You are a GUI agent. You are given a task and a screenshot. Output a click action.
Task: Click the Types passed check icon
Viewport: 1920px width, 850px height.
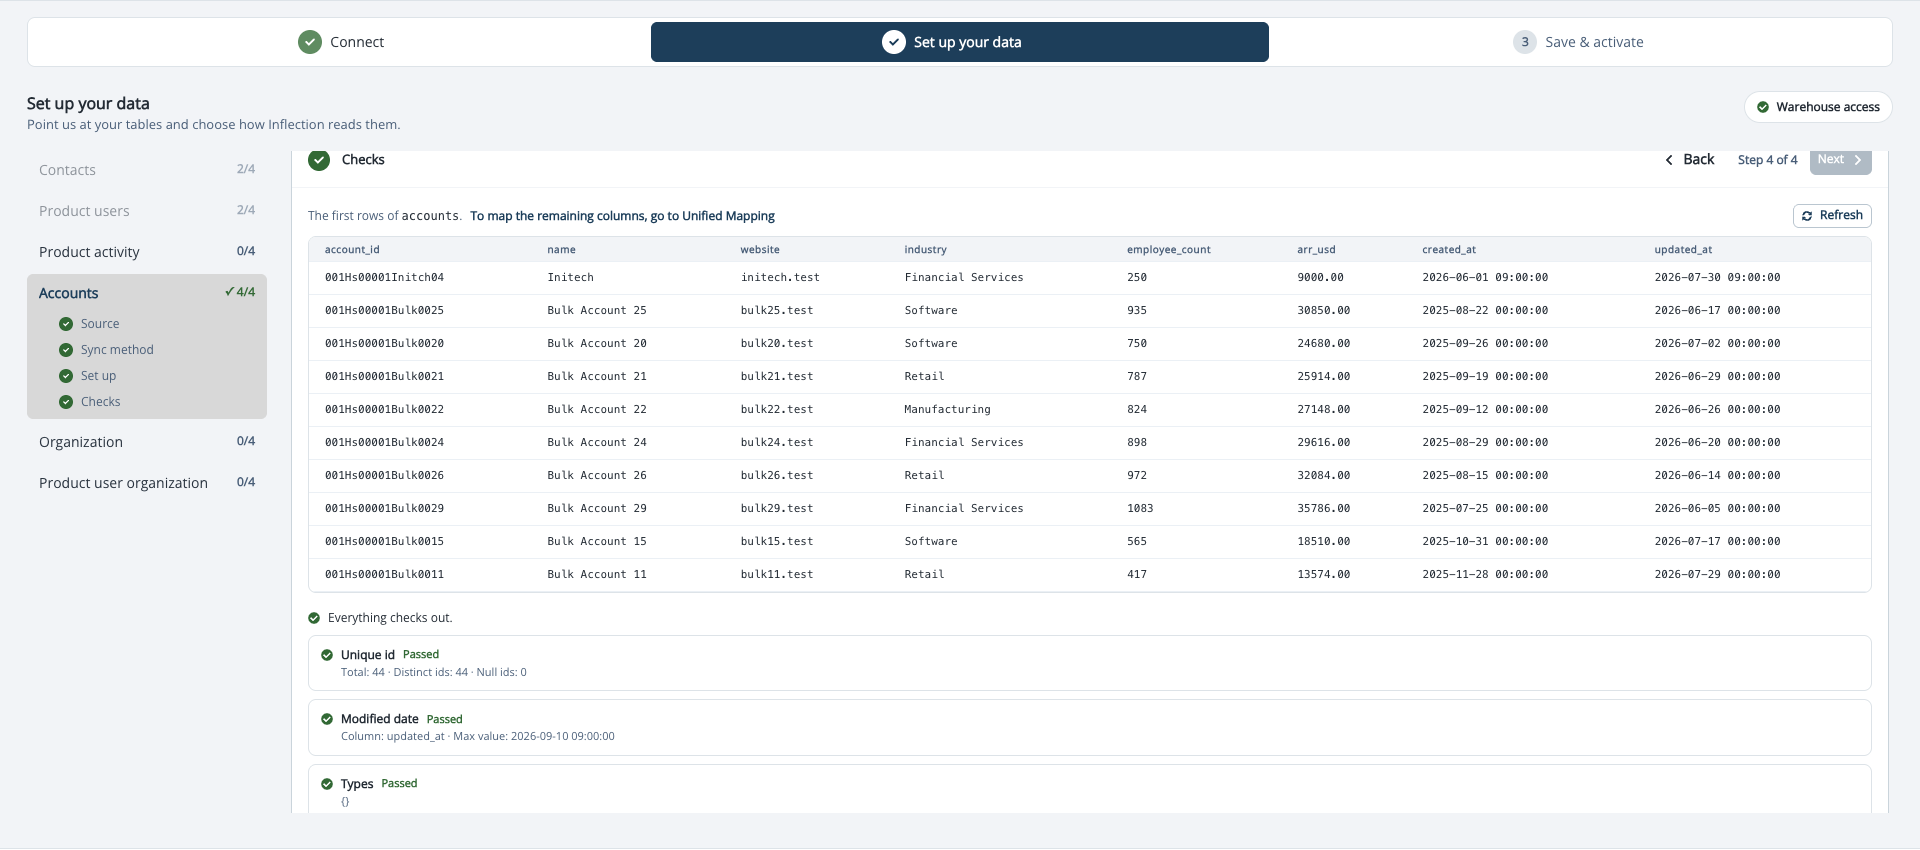(327, 784)
